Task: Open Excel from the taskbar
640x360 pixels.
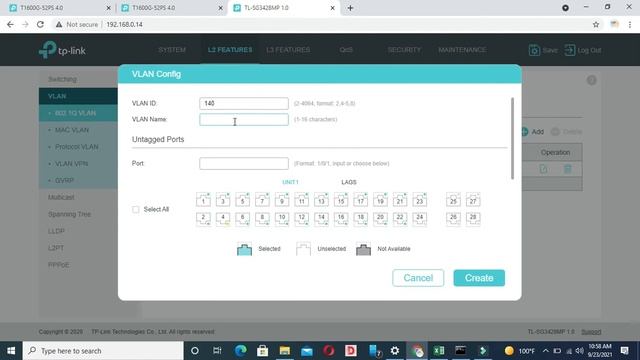Action: 439,351
